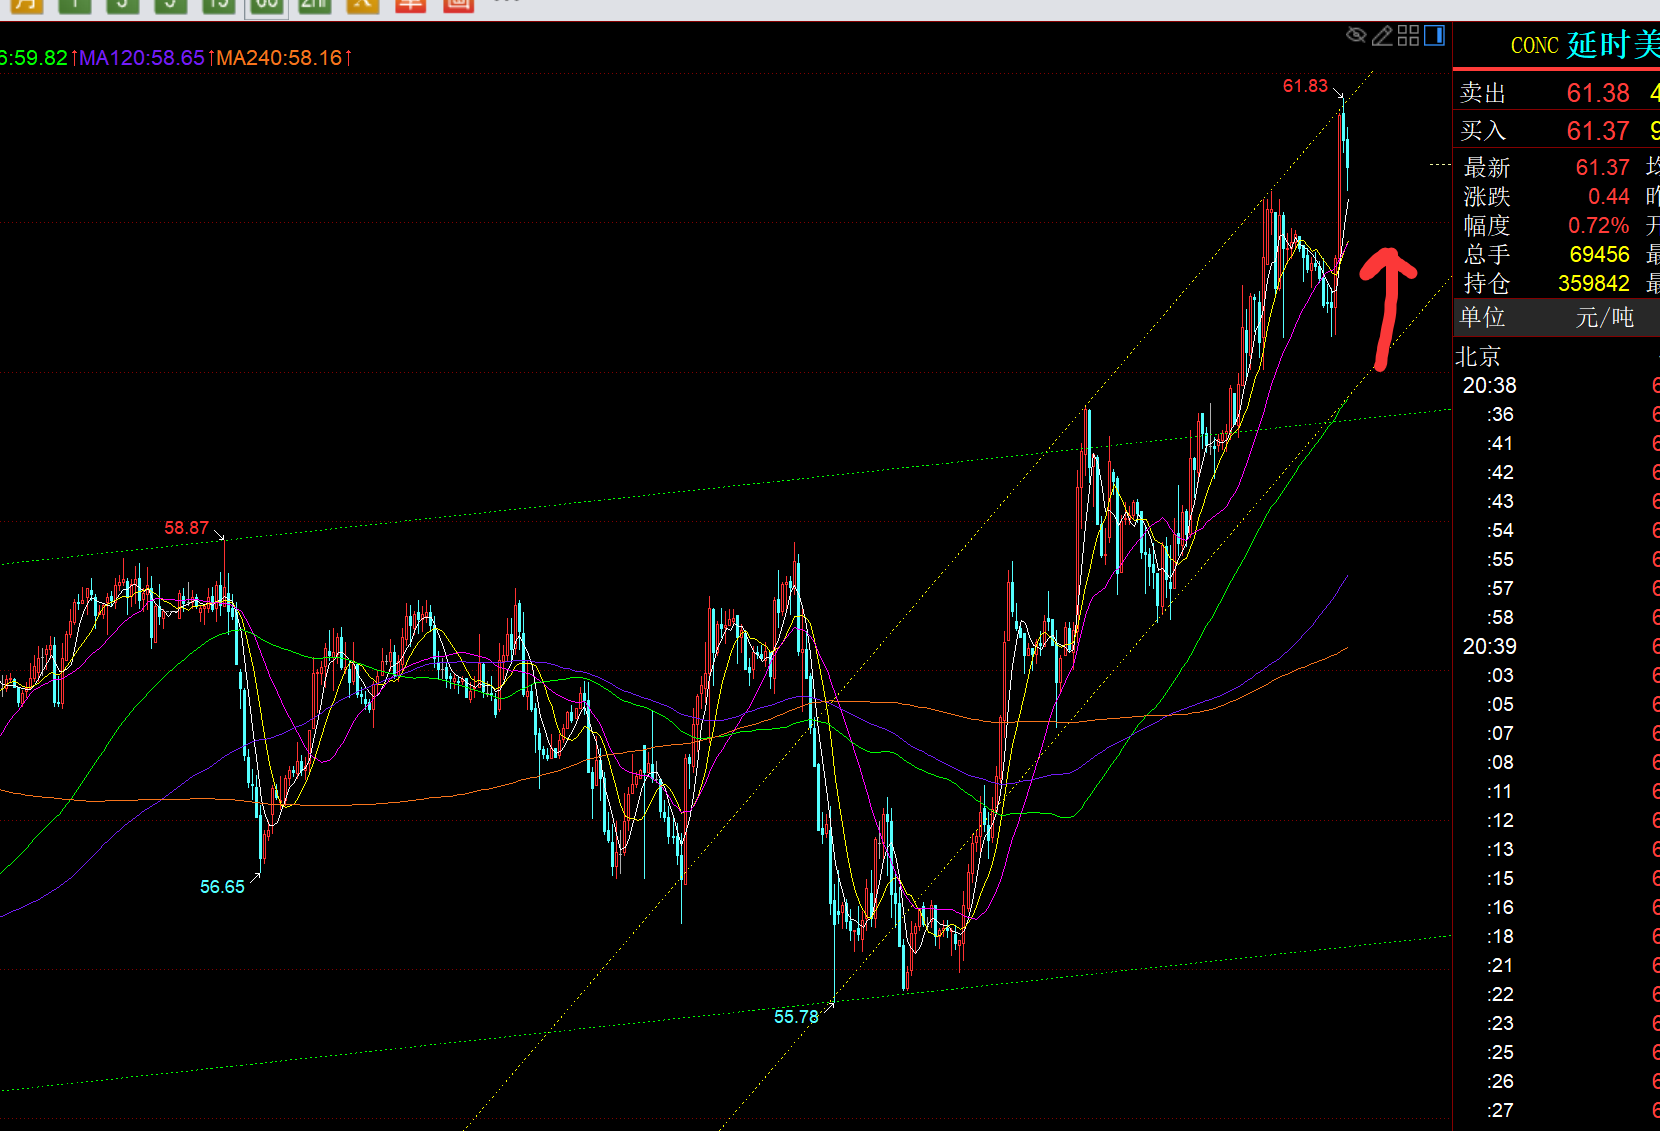Select the 15-minute period button

tap(218, 5)
